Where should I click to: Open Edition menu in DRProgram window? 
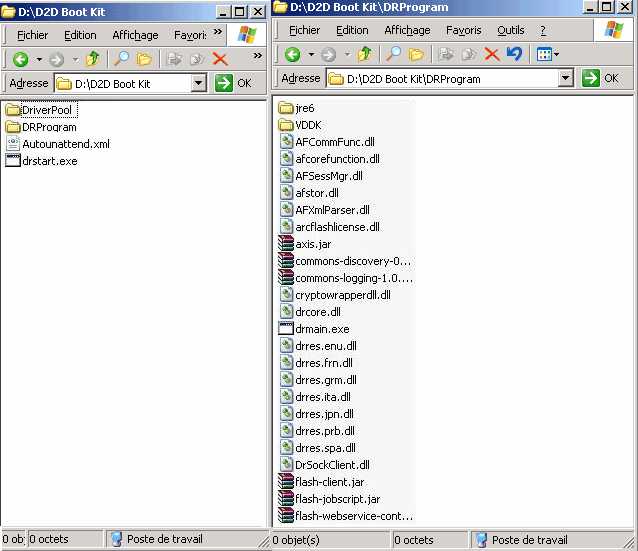(x=352, y=31)
